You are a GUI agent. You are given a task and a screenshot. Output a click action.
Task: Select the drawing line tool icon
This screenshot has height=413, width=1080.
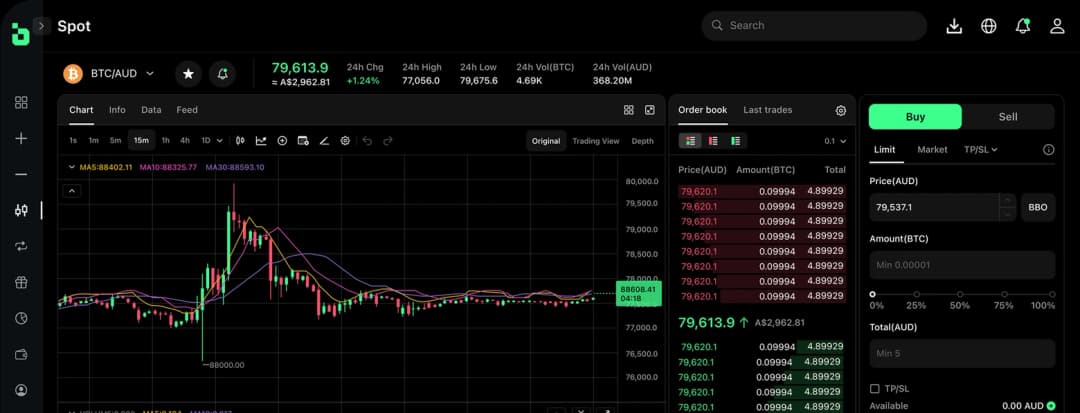click(324, 140)
